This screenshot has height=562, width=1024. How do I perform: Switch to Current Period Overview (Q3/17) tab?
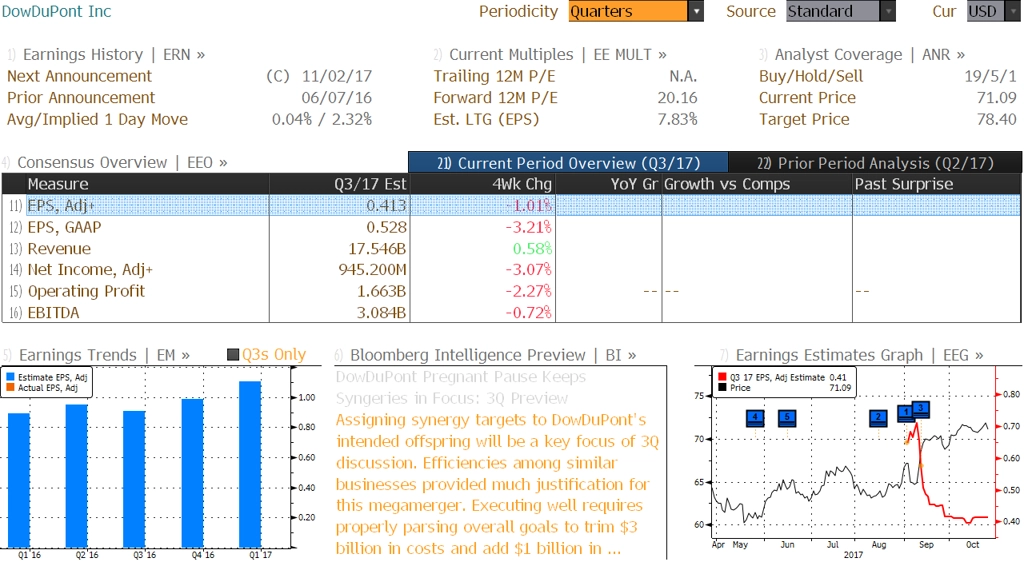pyautogui.click(x=568, y=163)
